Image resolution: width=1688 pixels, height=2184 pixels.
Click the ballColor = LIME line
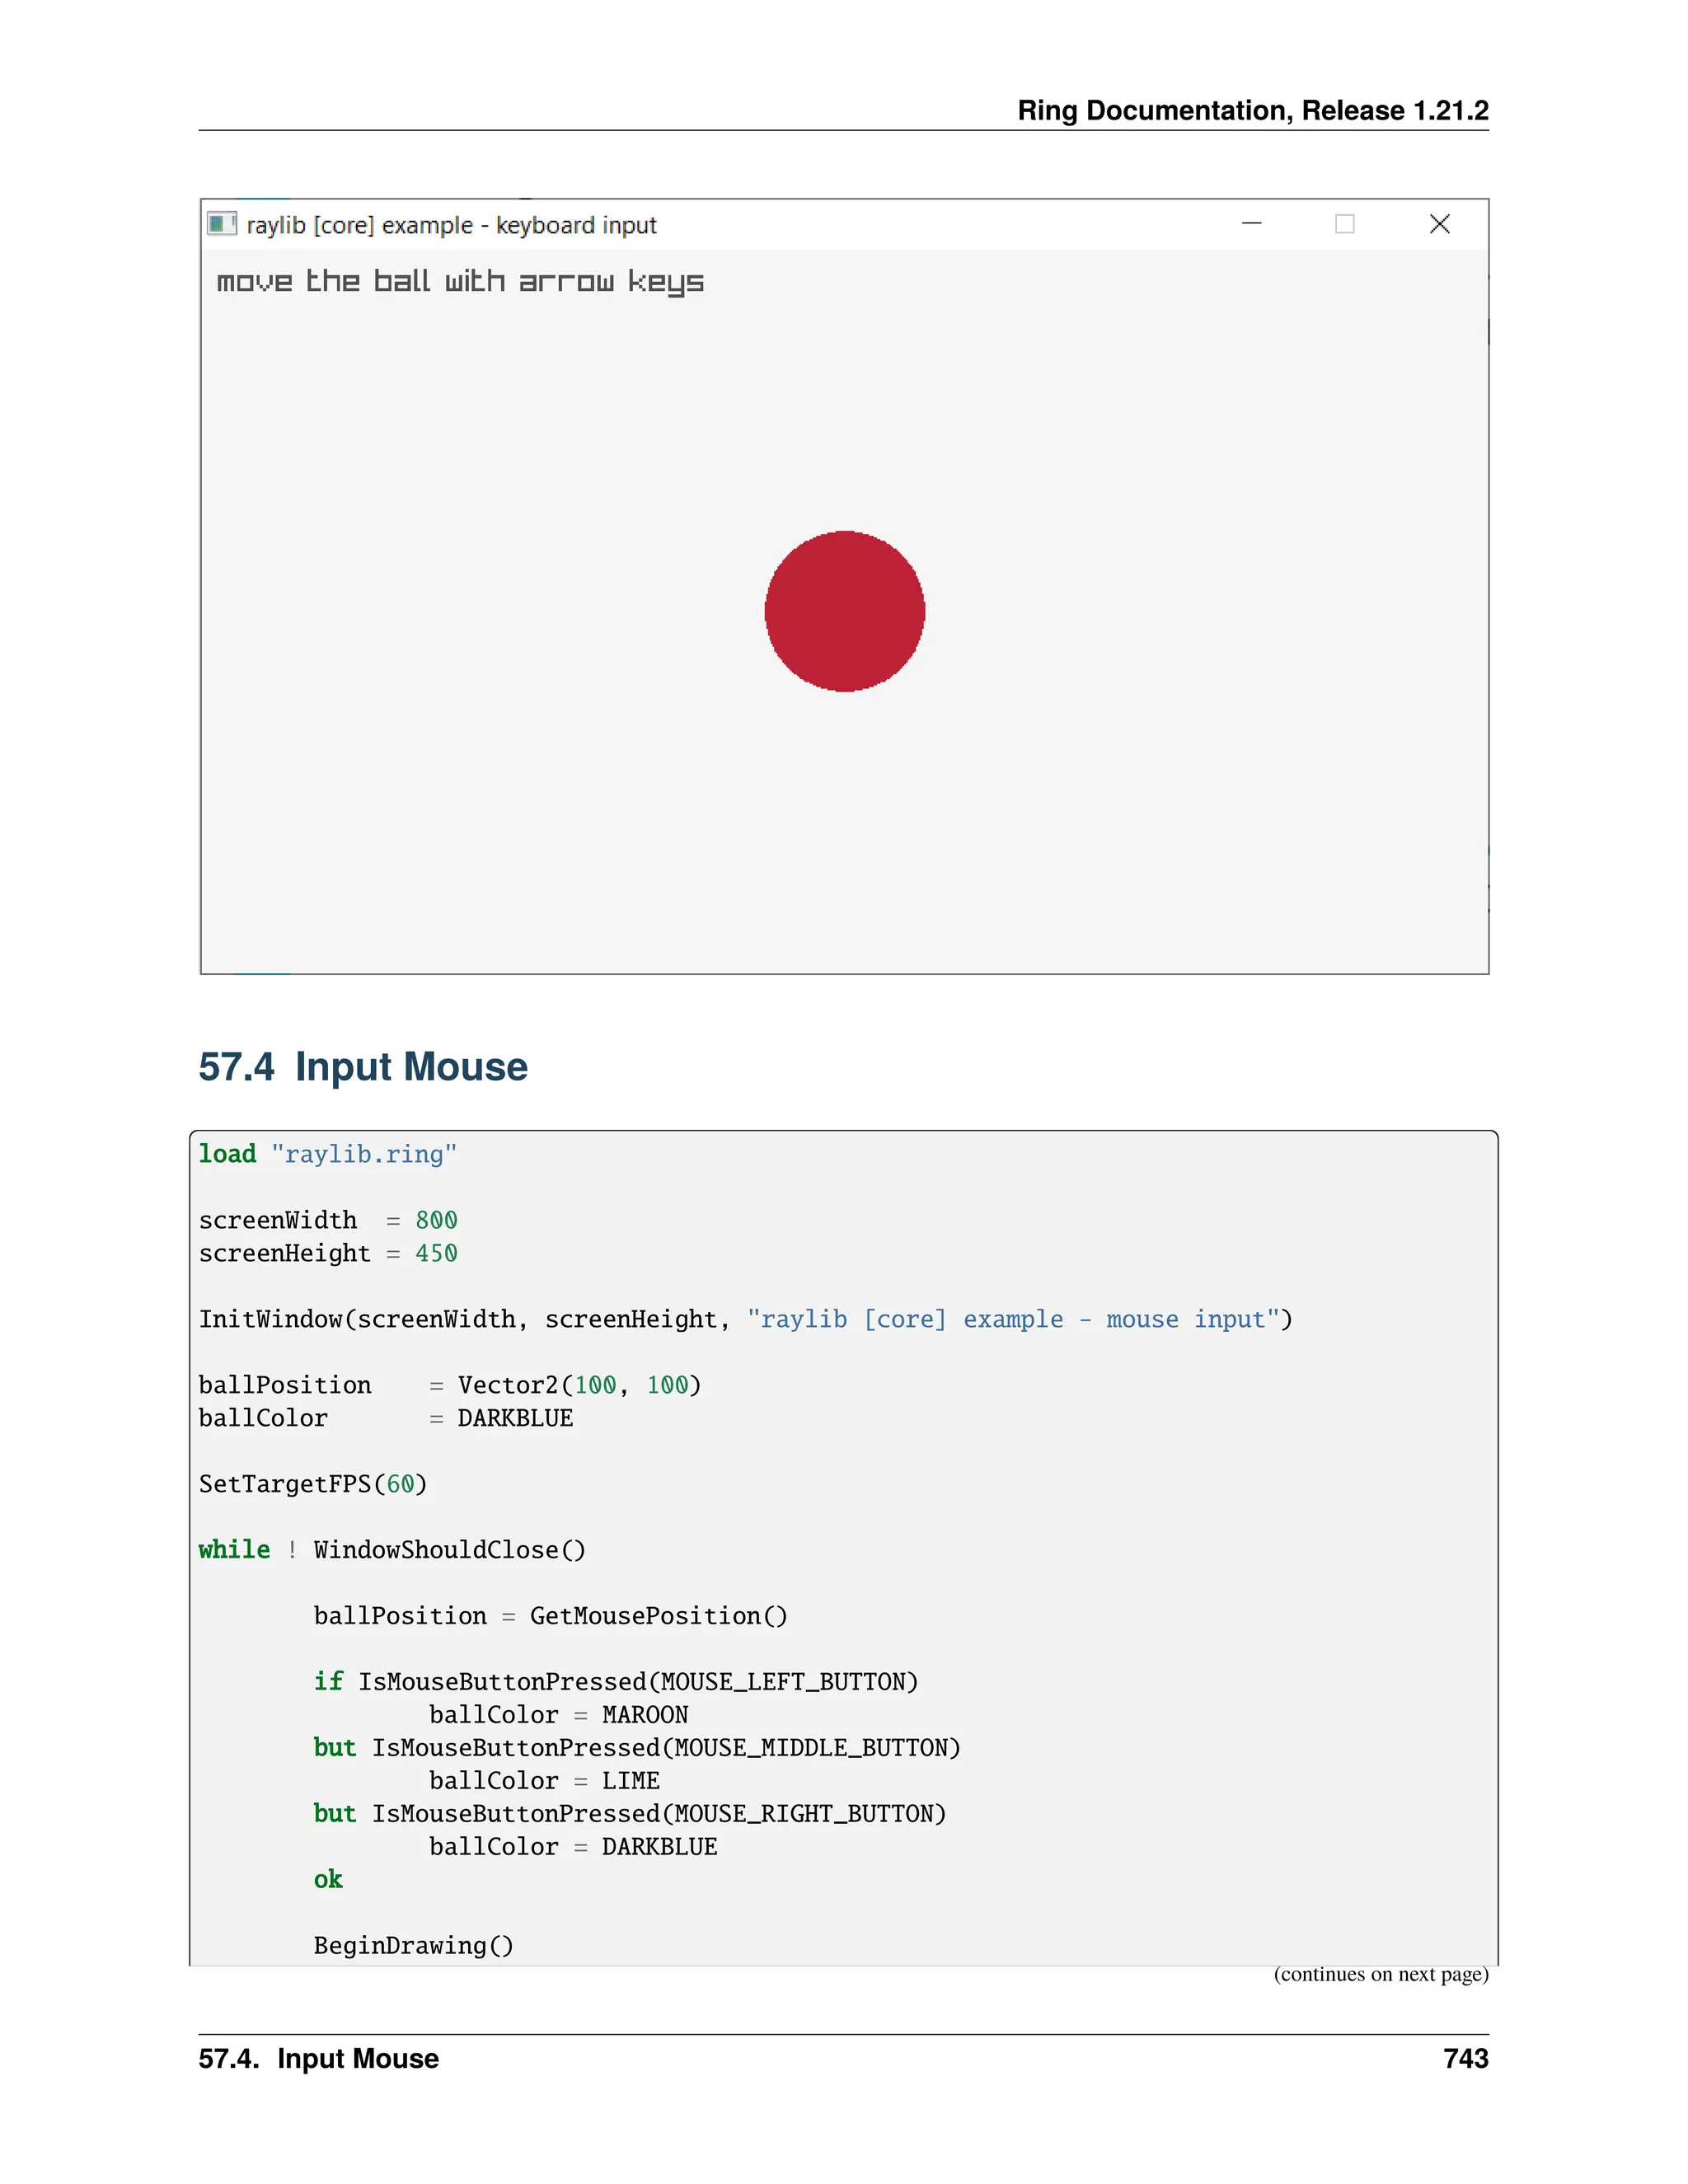544,1781
